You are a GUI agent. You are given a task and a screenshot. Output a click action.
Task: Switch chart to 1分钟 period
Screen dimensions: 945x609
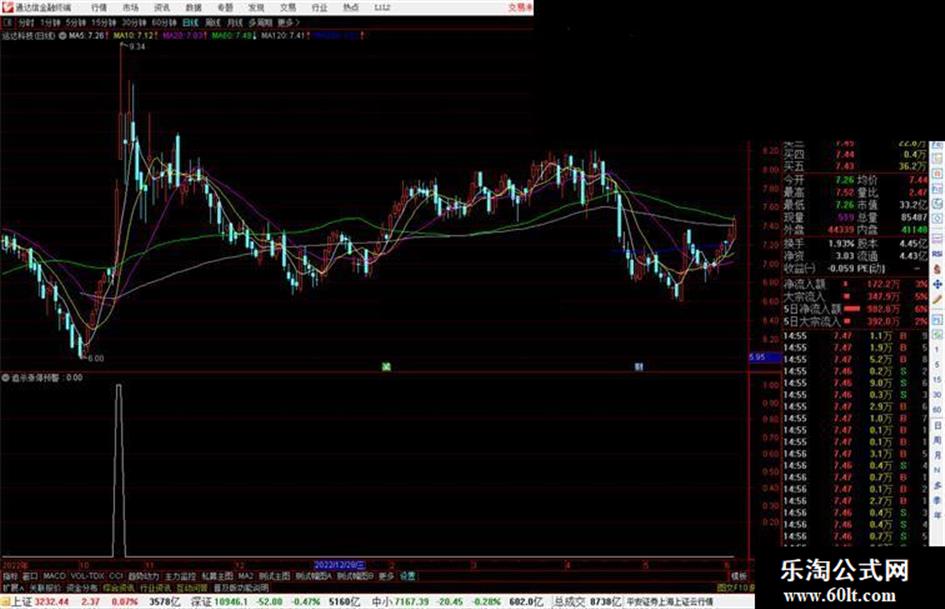[x=50, y=23]
